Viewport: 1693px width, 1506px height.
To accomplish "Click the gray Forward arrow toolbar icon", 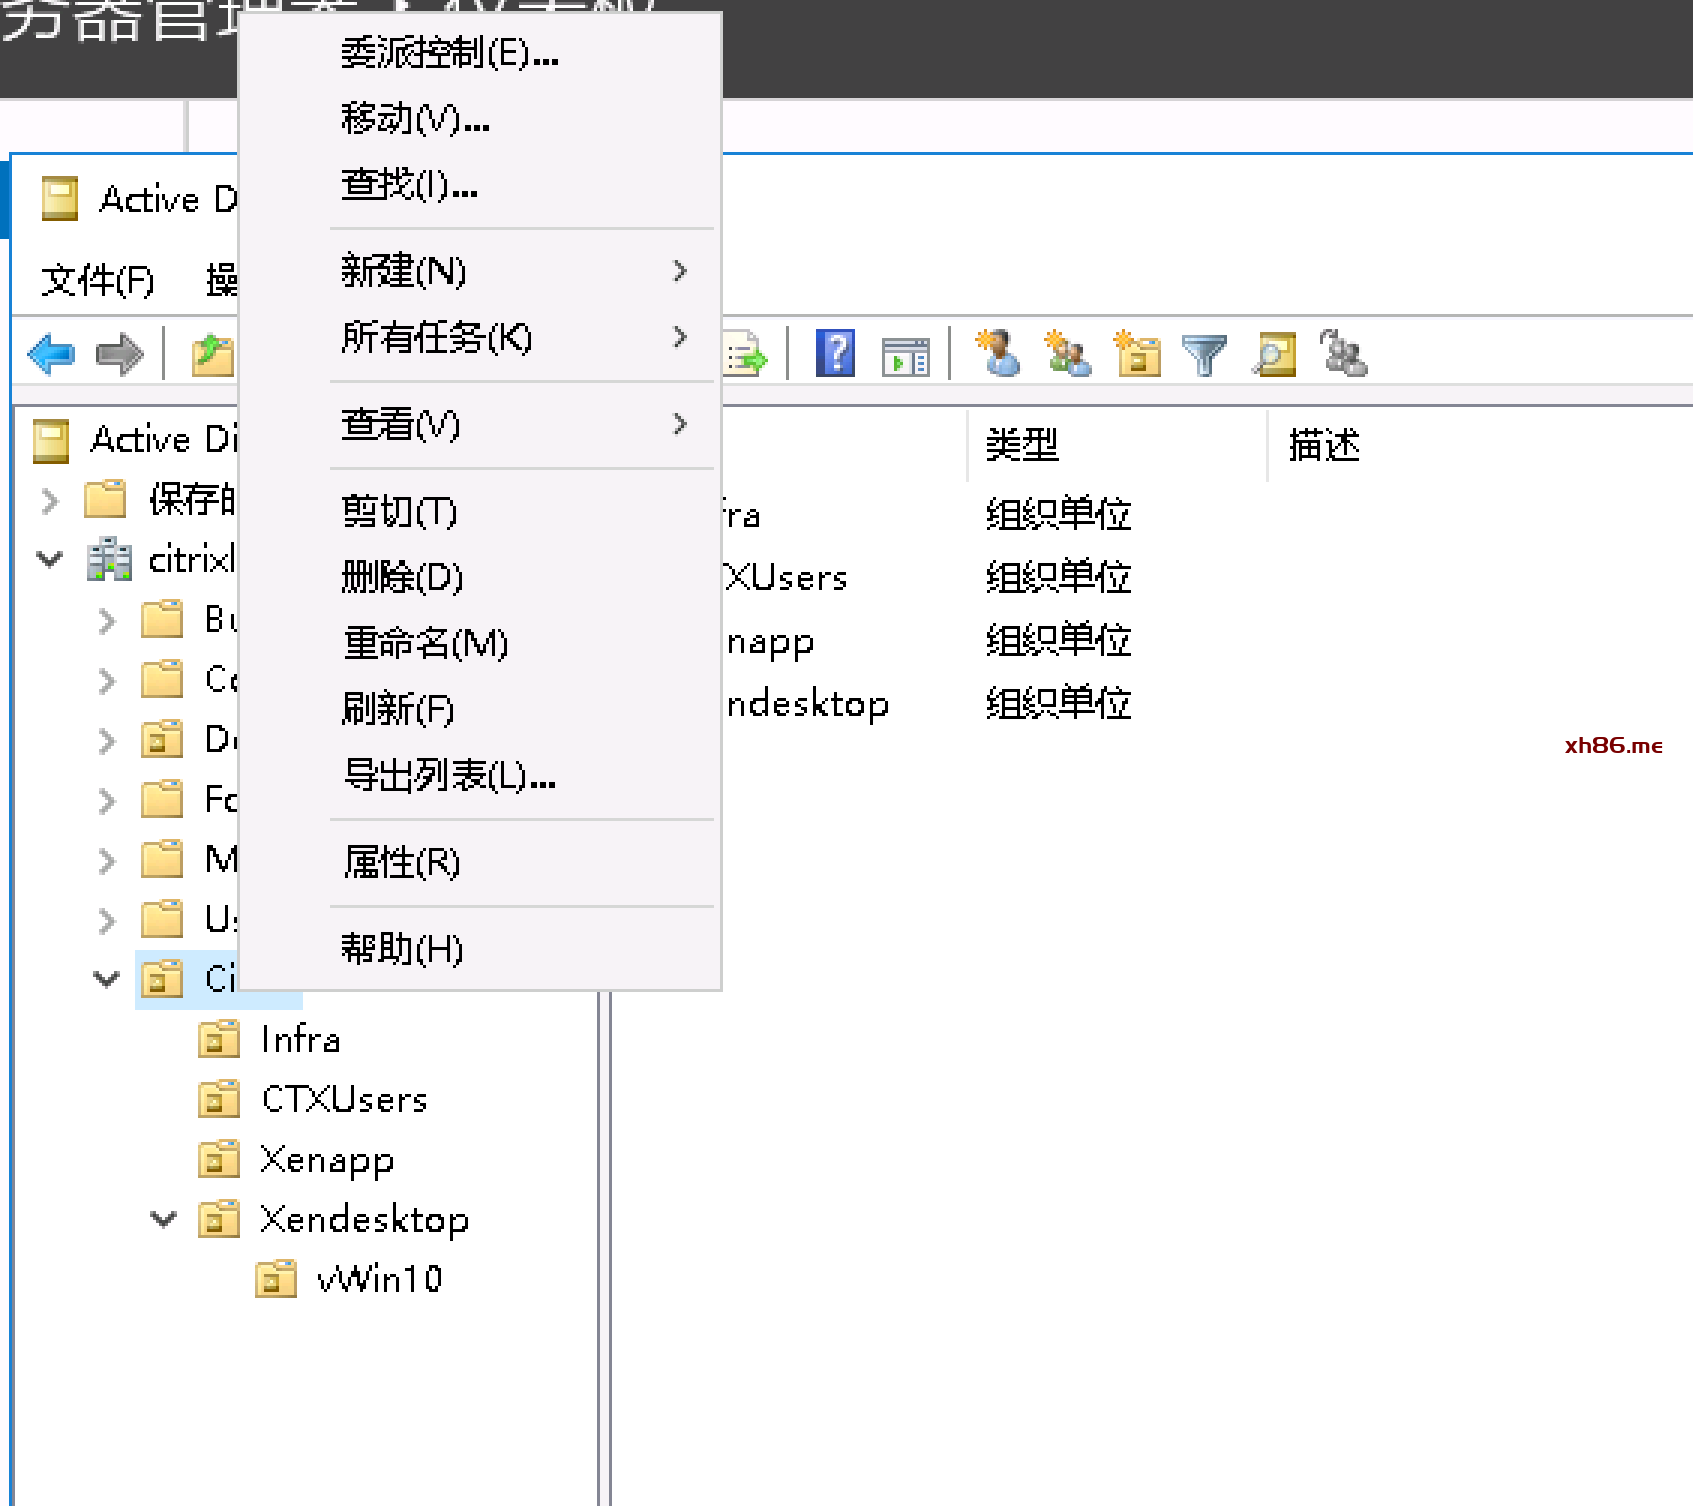I will pyautogui.click(x=119, y=354).
